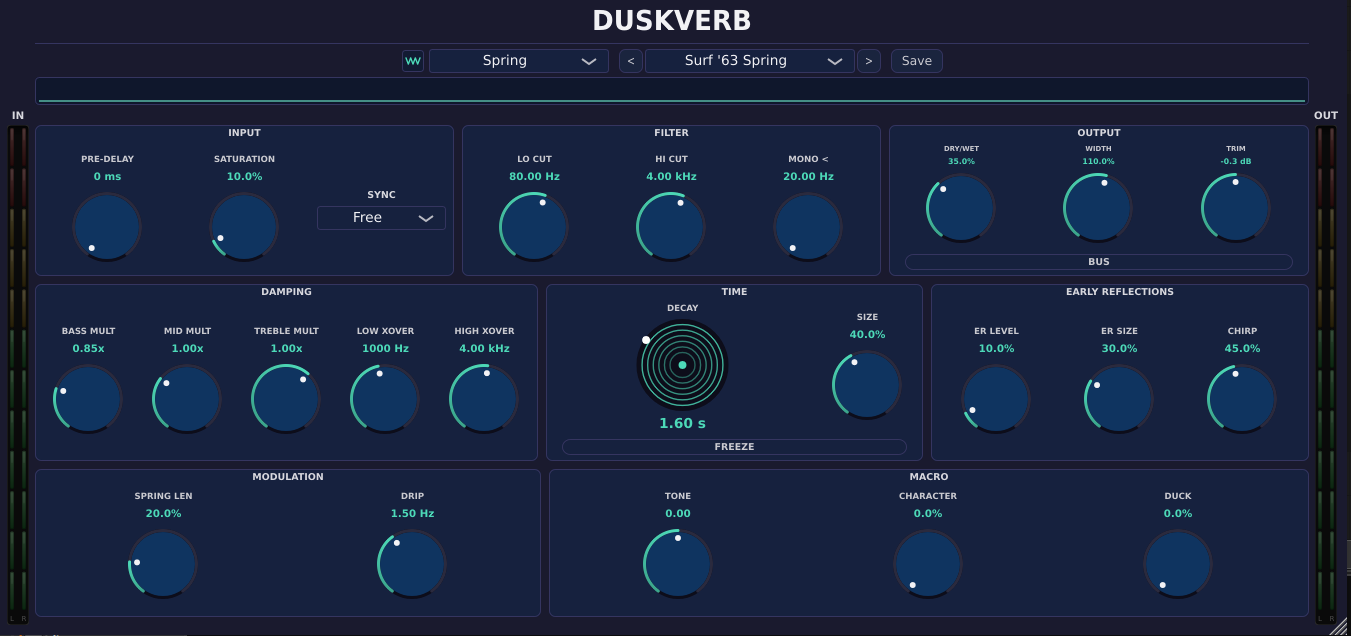
Task: Click the 20.0% spring len value
Action: [163, 514]
